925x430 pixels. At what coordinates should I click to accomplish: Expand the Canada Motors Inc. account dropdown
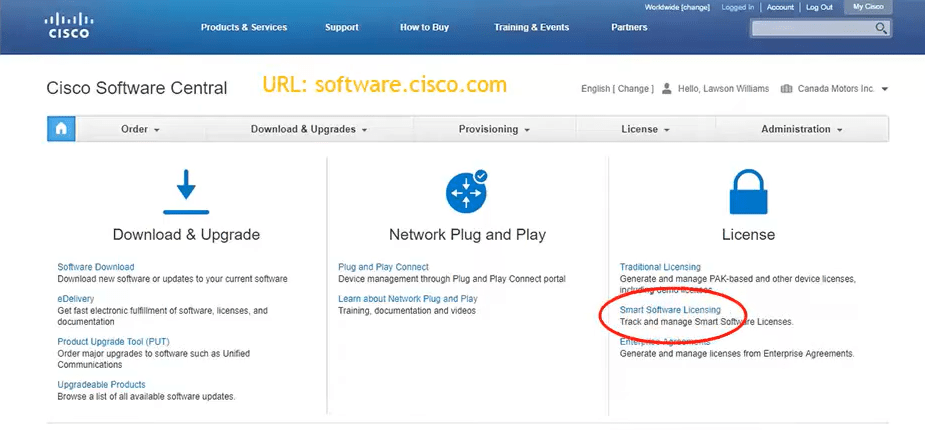(885, 89)
